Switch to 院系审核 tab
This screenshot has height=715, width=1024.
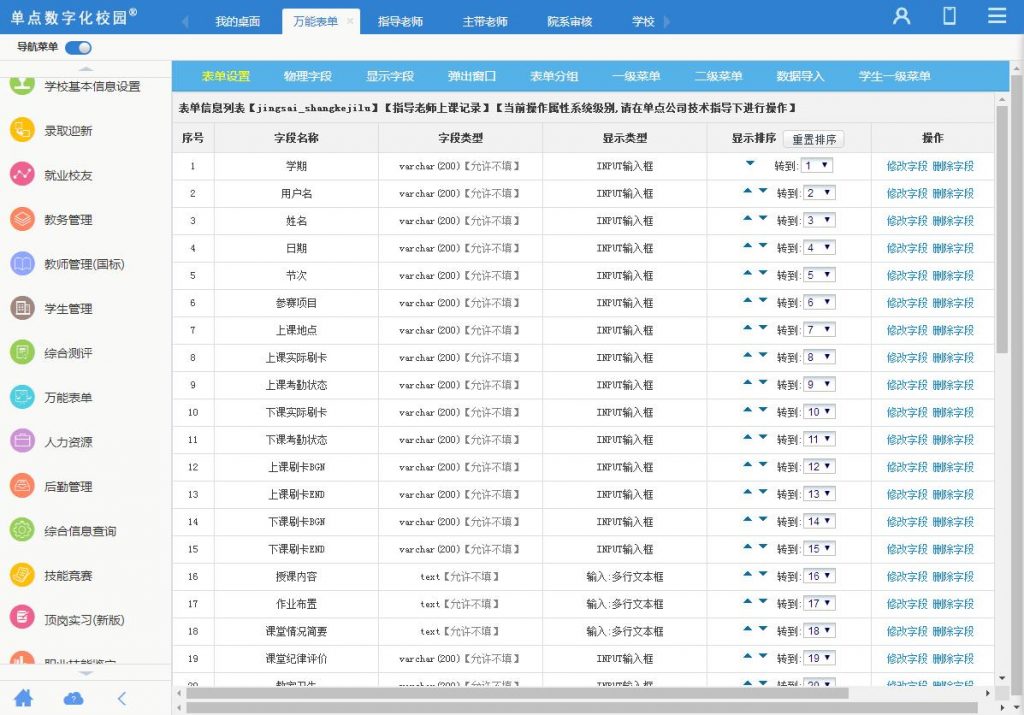(x=569, y=22)
